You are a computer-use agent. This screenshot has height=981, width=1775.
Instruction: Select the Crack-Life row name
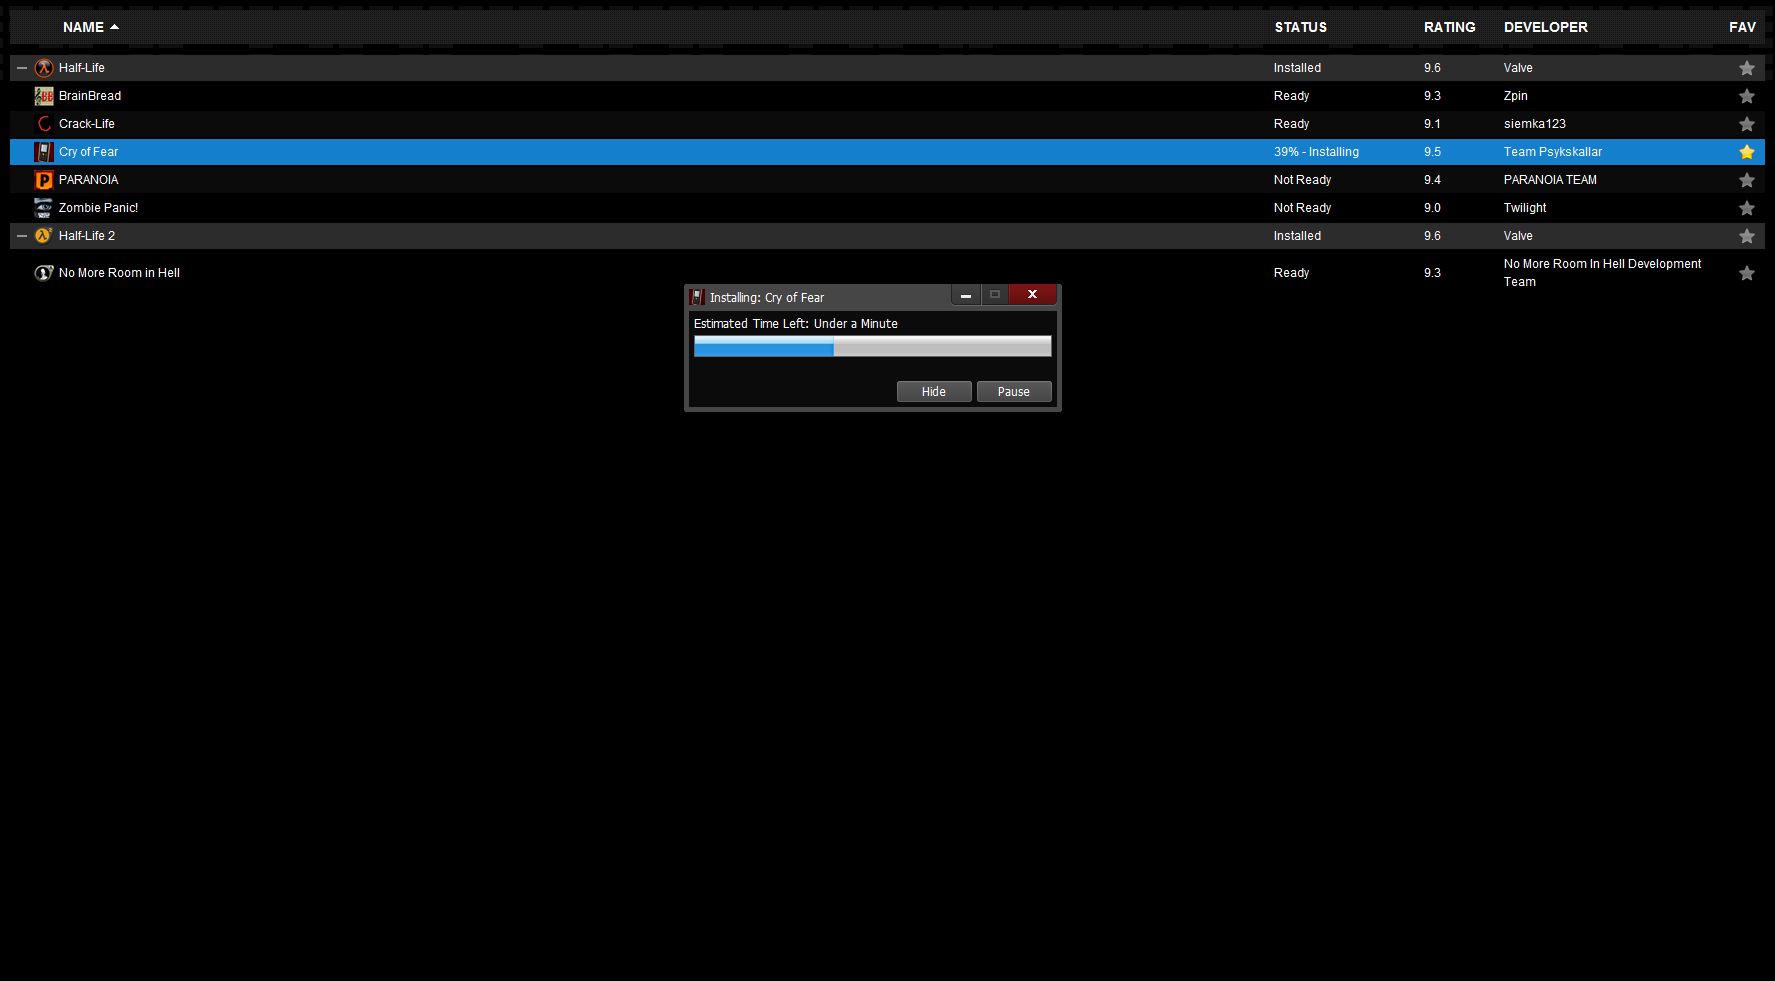click(87, 124)
